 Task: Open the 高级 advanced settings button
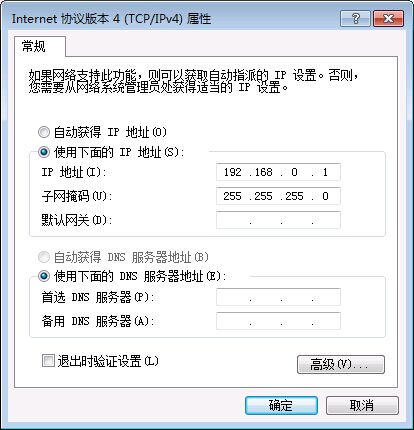point(341,364)
